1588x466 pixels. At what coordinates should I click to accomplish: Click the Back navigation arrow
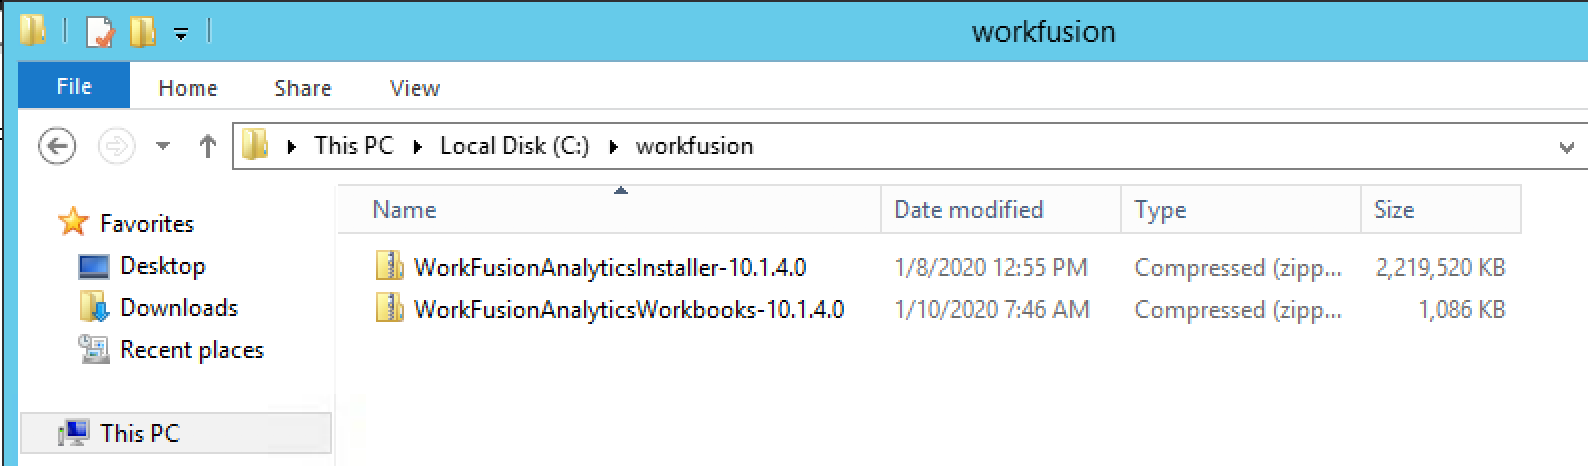(57, 147)
